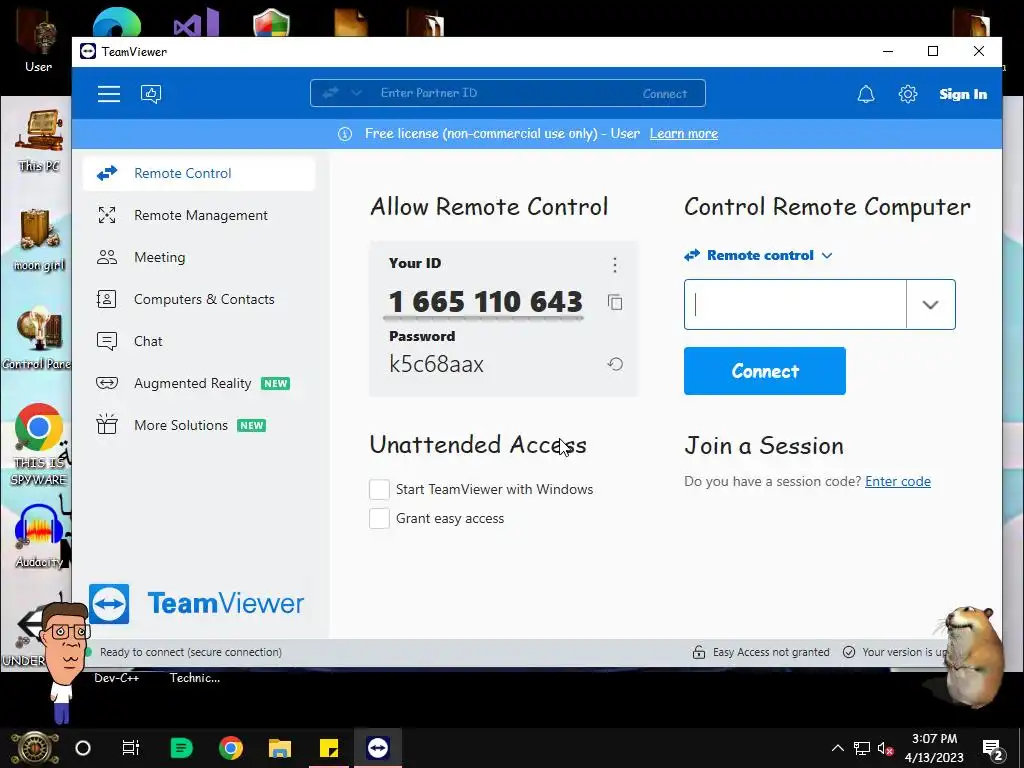Click the ID number 1 665 110 643
The image size is (1024, 768).
pos(485,302)
